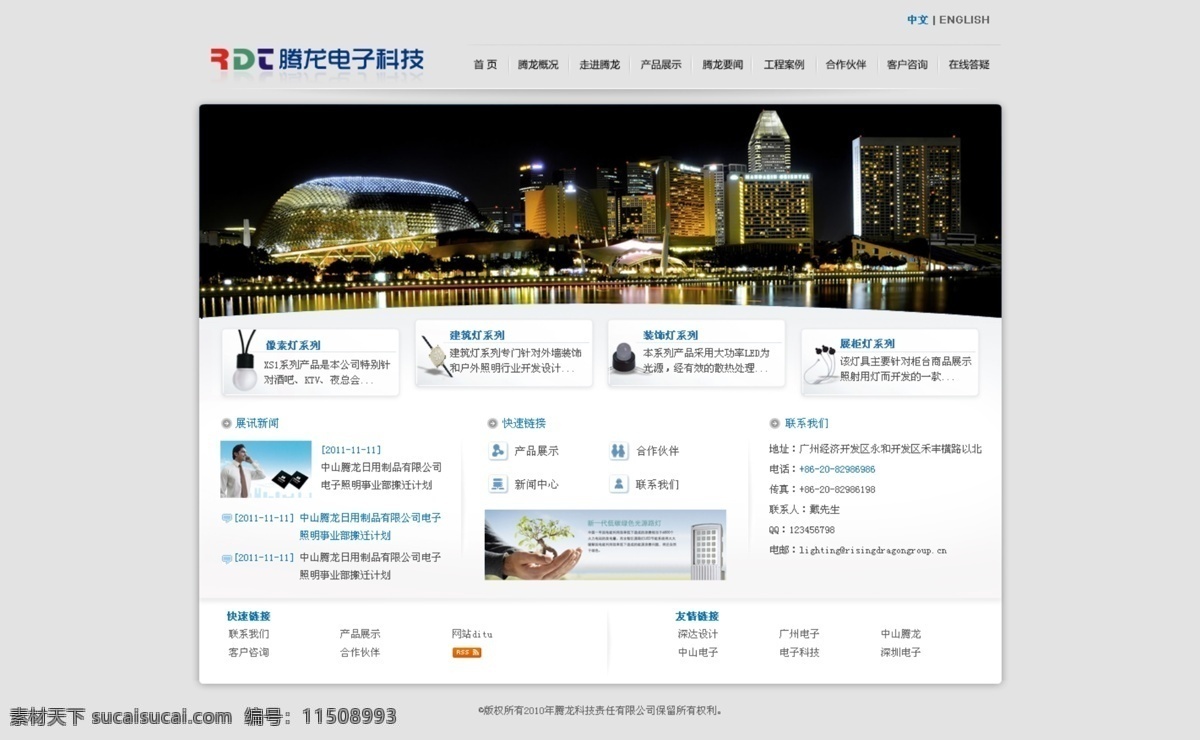Open 工程案例 navigation item
1200x740 pixels.
click(x=784, y=64)
